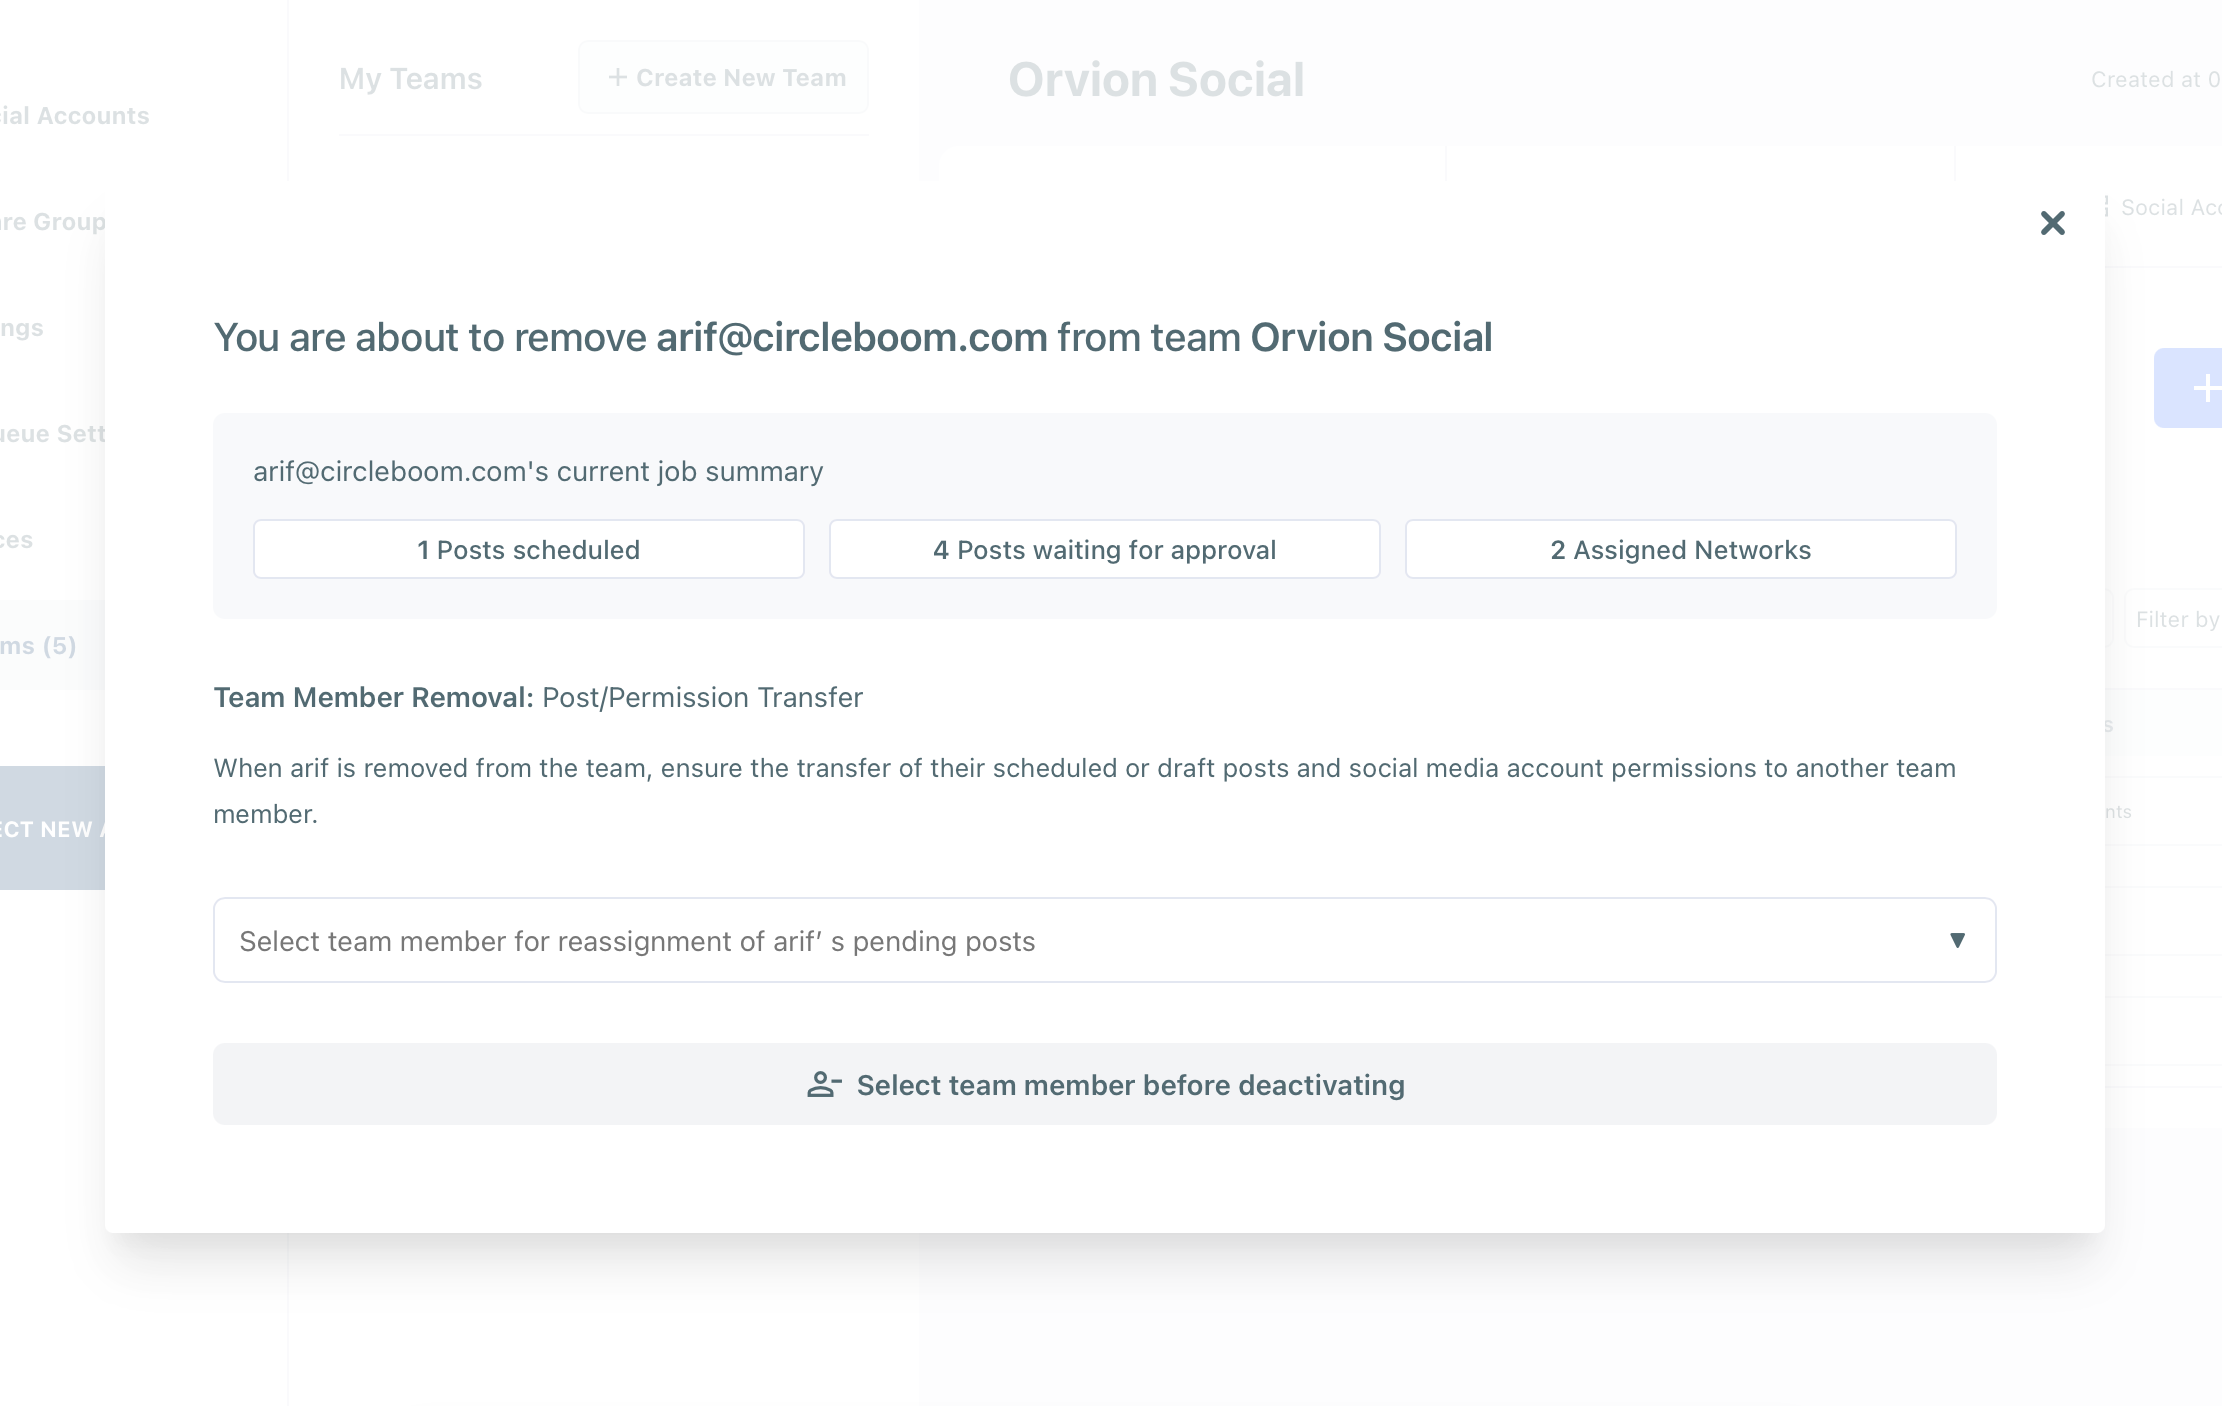2222x1406 pixels.
Task: Open Queue Settings in the sidebar
Action: coord(52,434)
